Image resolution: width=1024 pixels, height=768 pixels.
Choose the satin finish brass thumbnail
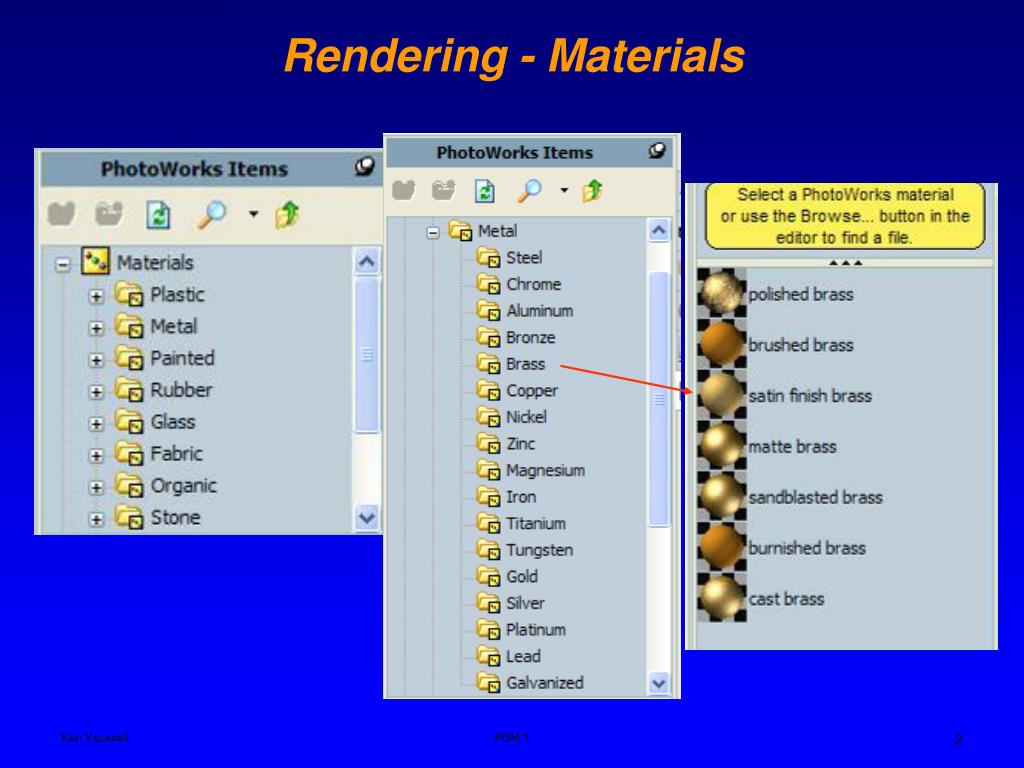pyautogui.click(x=722, y=395)
